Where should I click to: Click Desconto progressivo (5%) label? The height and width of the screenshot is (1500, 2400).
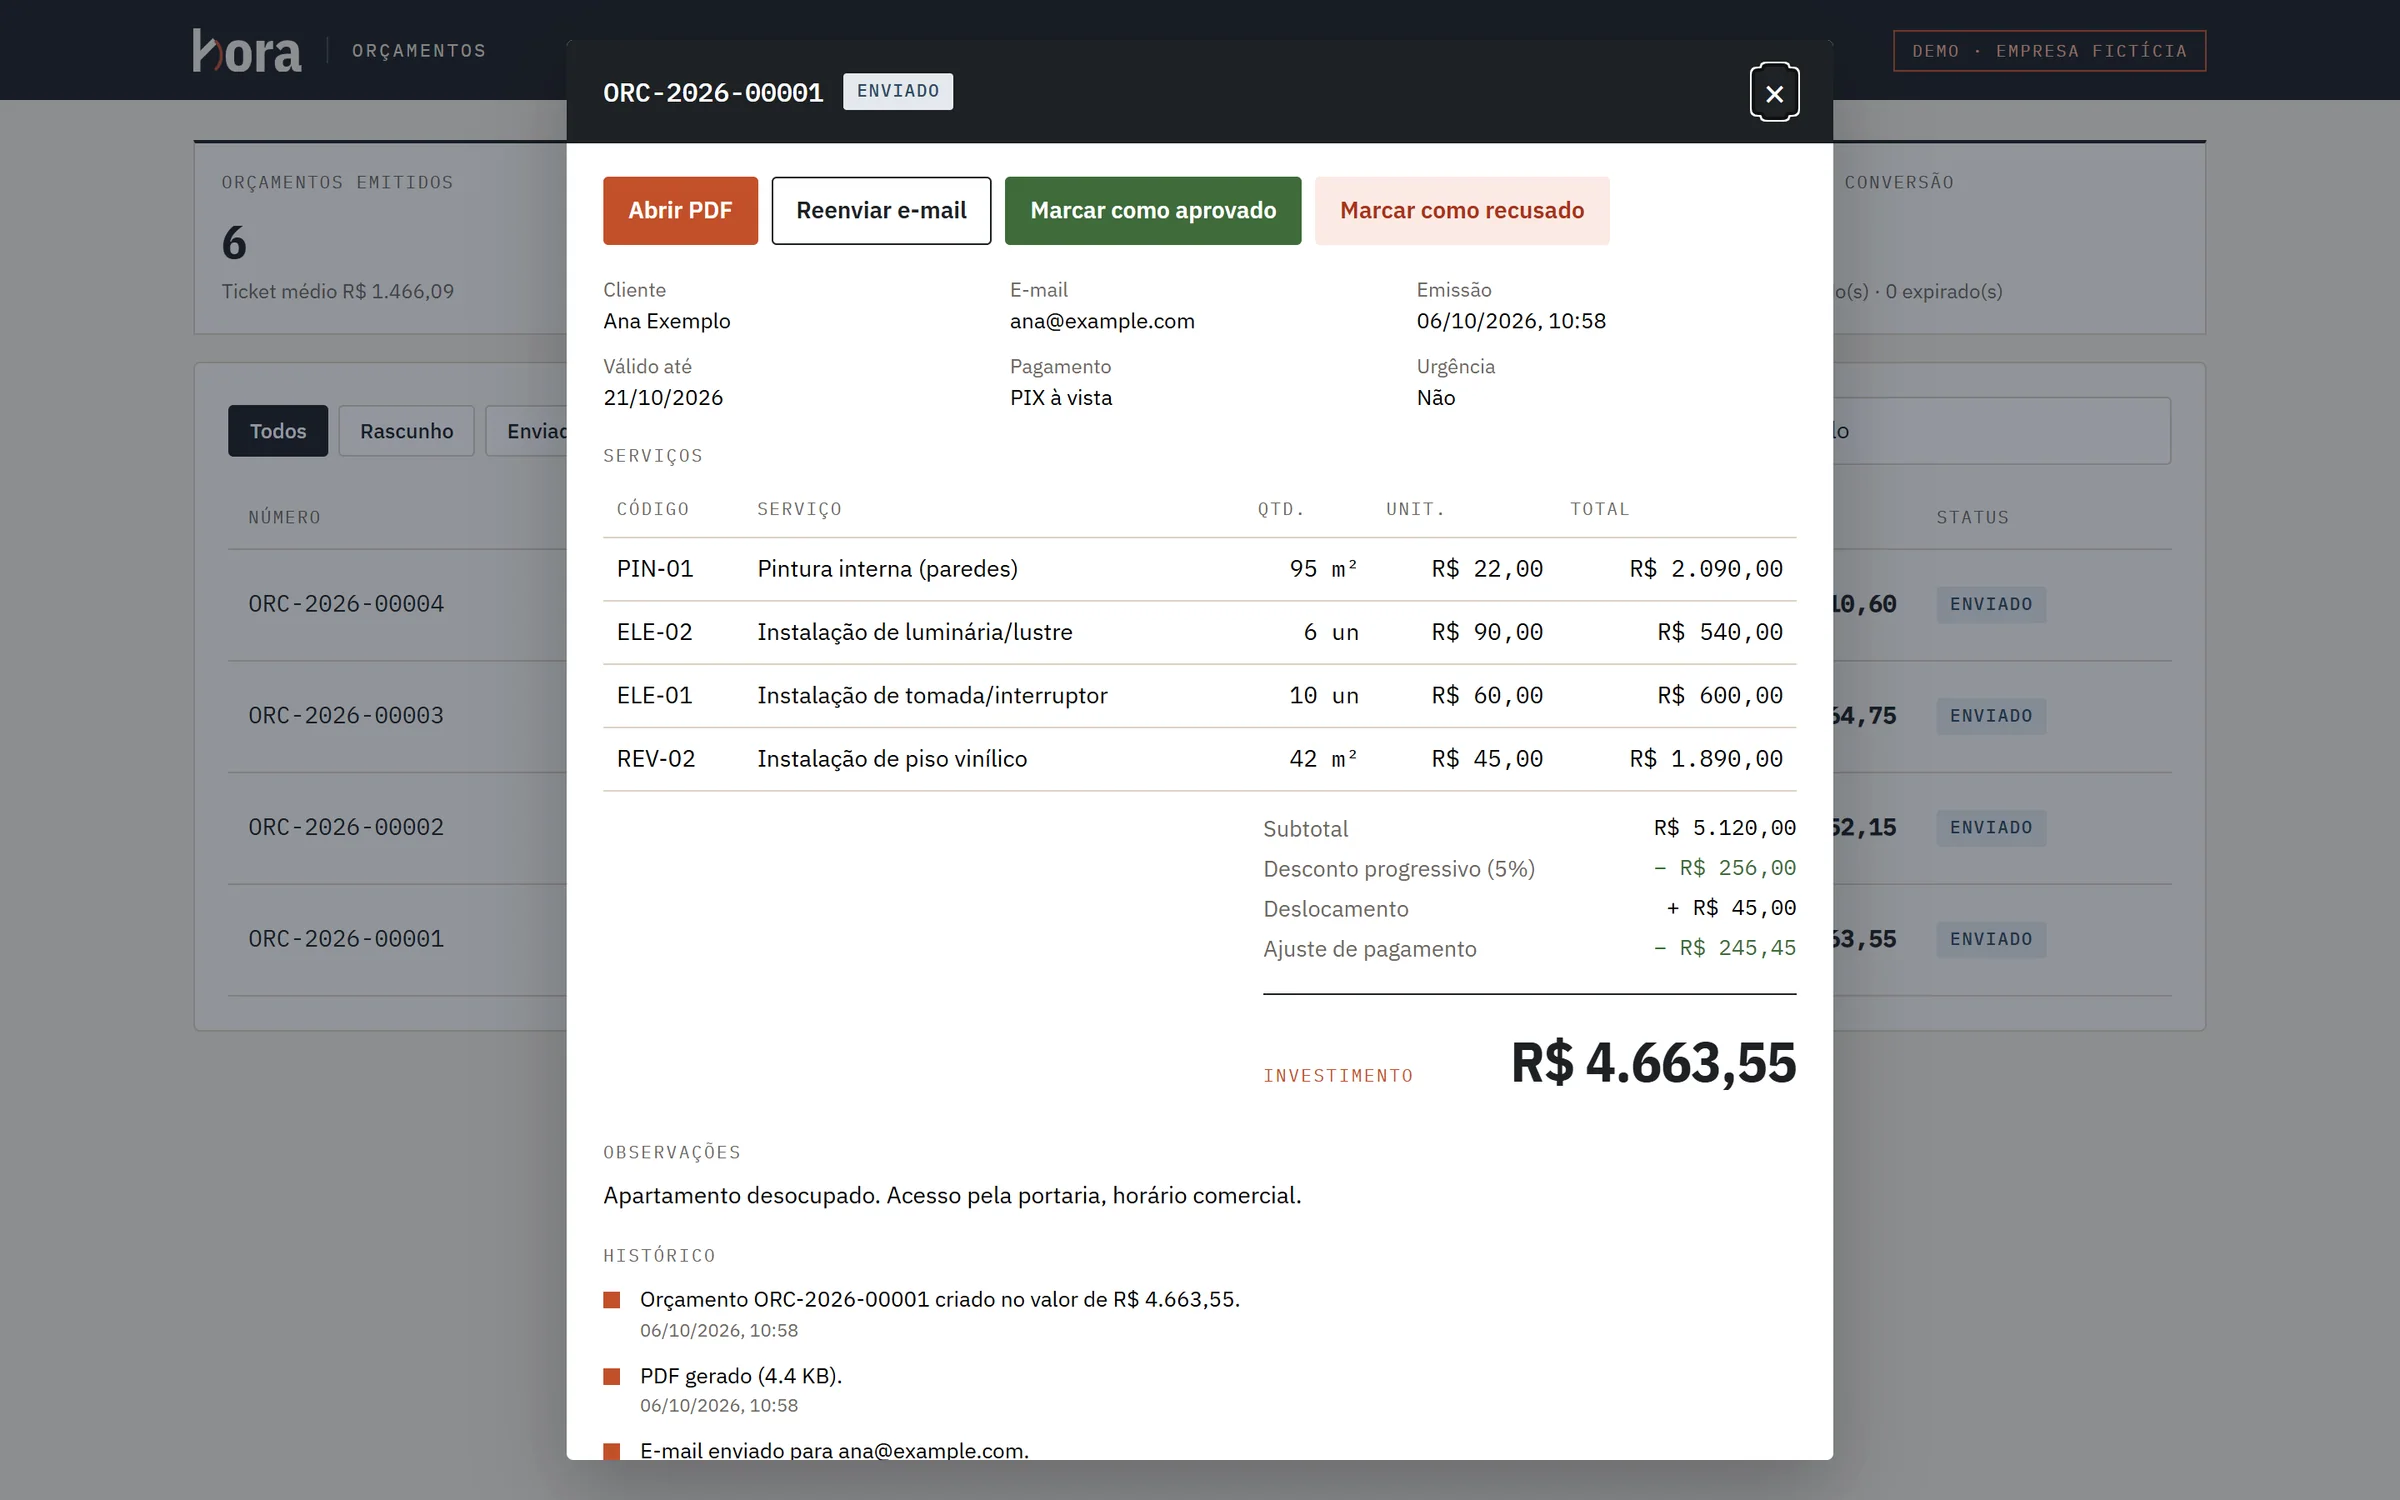pyautogui.click(x=1398, y=869)
